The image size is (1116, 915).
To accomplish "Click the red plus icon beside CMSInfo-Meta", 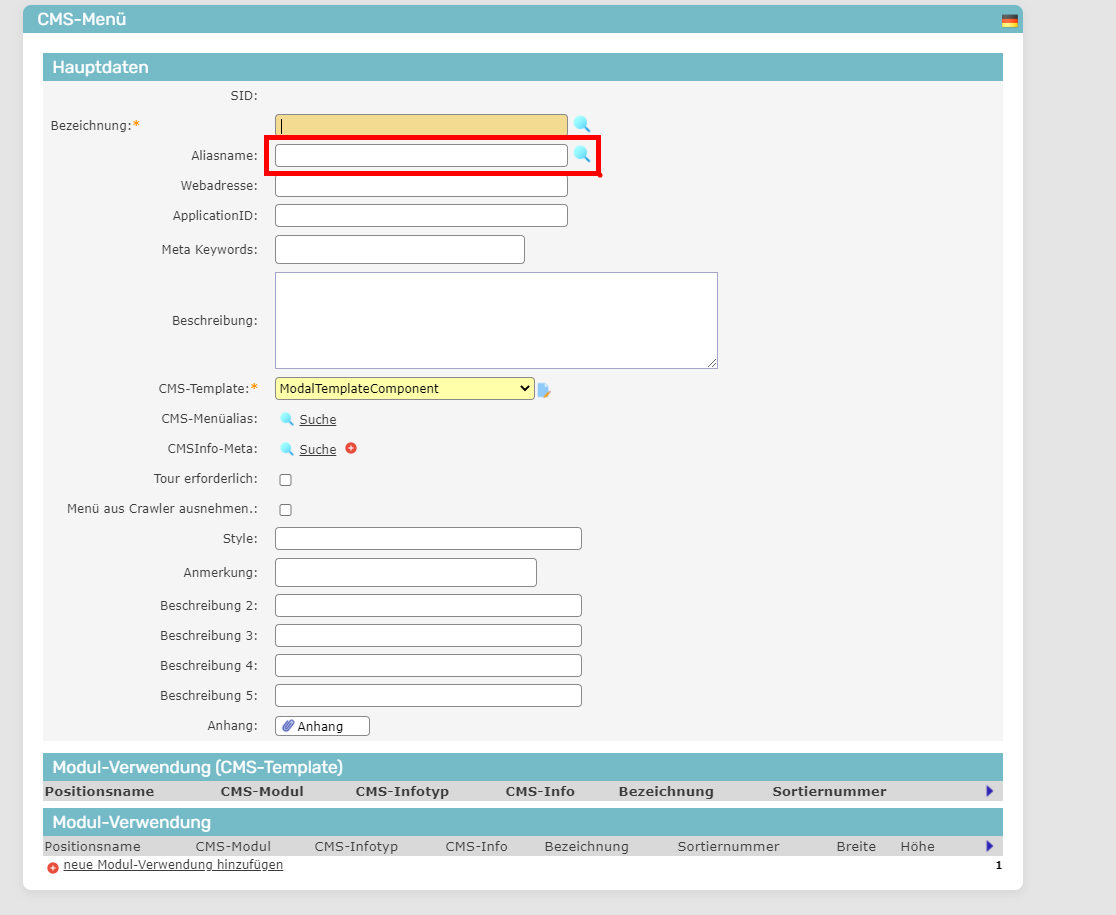I will [x=351, y=448].
